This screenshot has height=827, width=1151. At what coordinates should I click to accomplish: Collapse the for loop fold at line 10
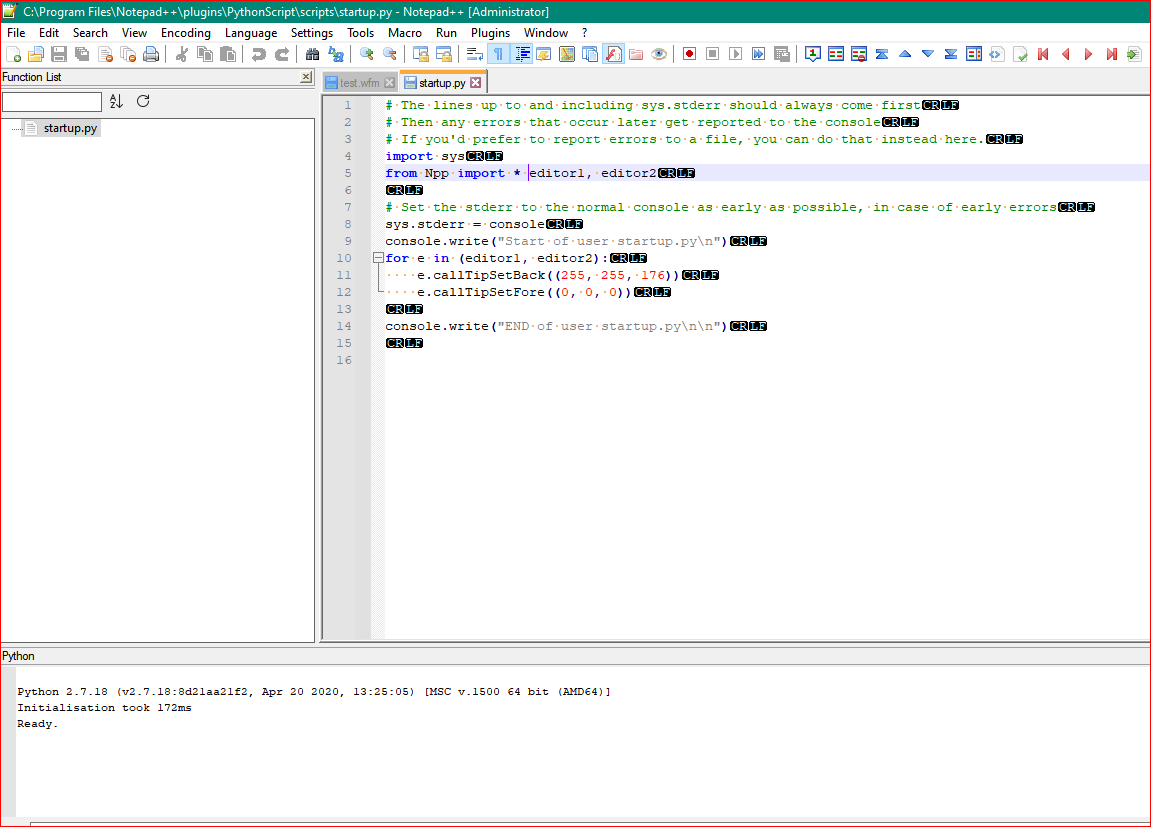coord(377,257)
